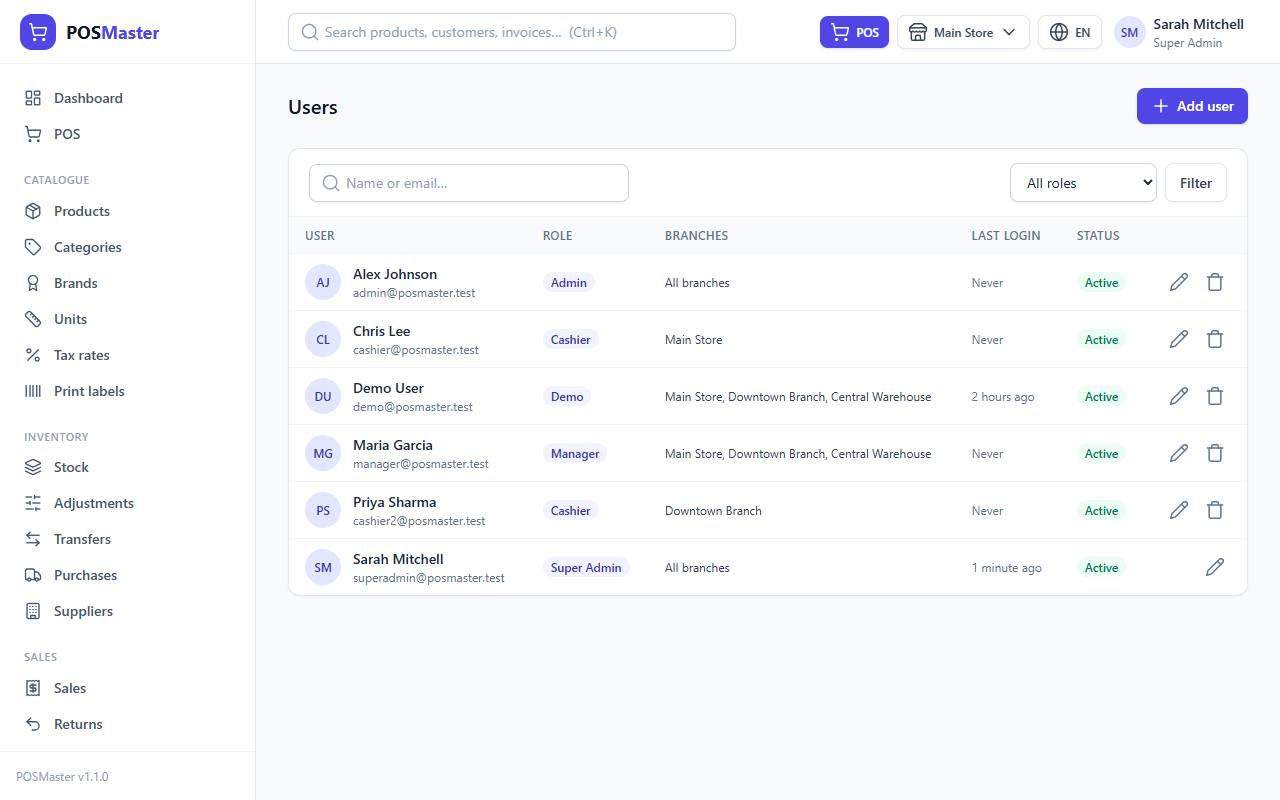Open Print labels page
This screenshot has height=800, width=1280.
[127, 391]
